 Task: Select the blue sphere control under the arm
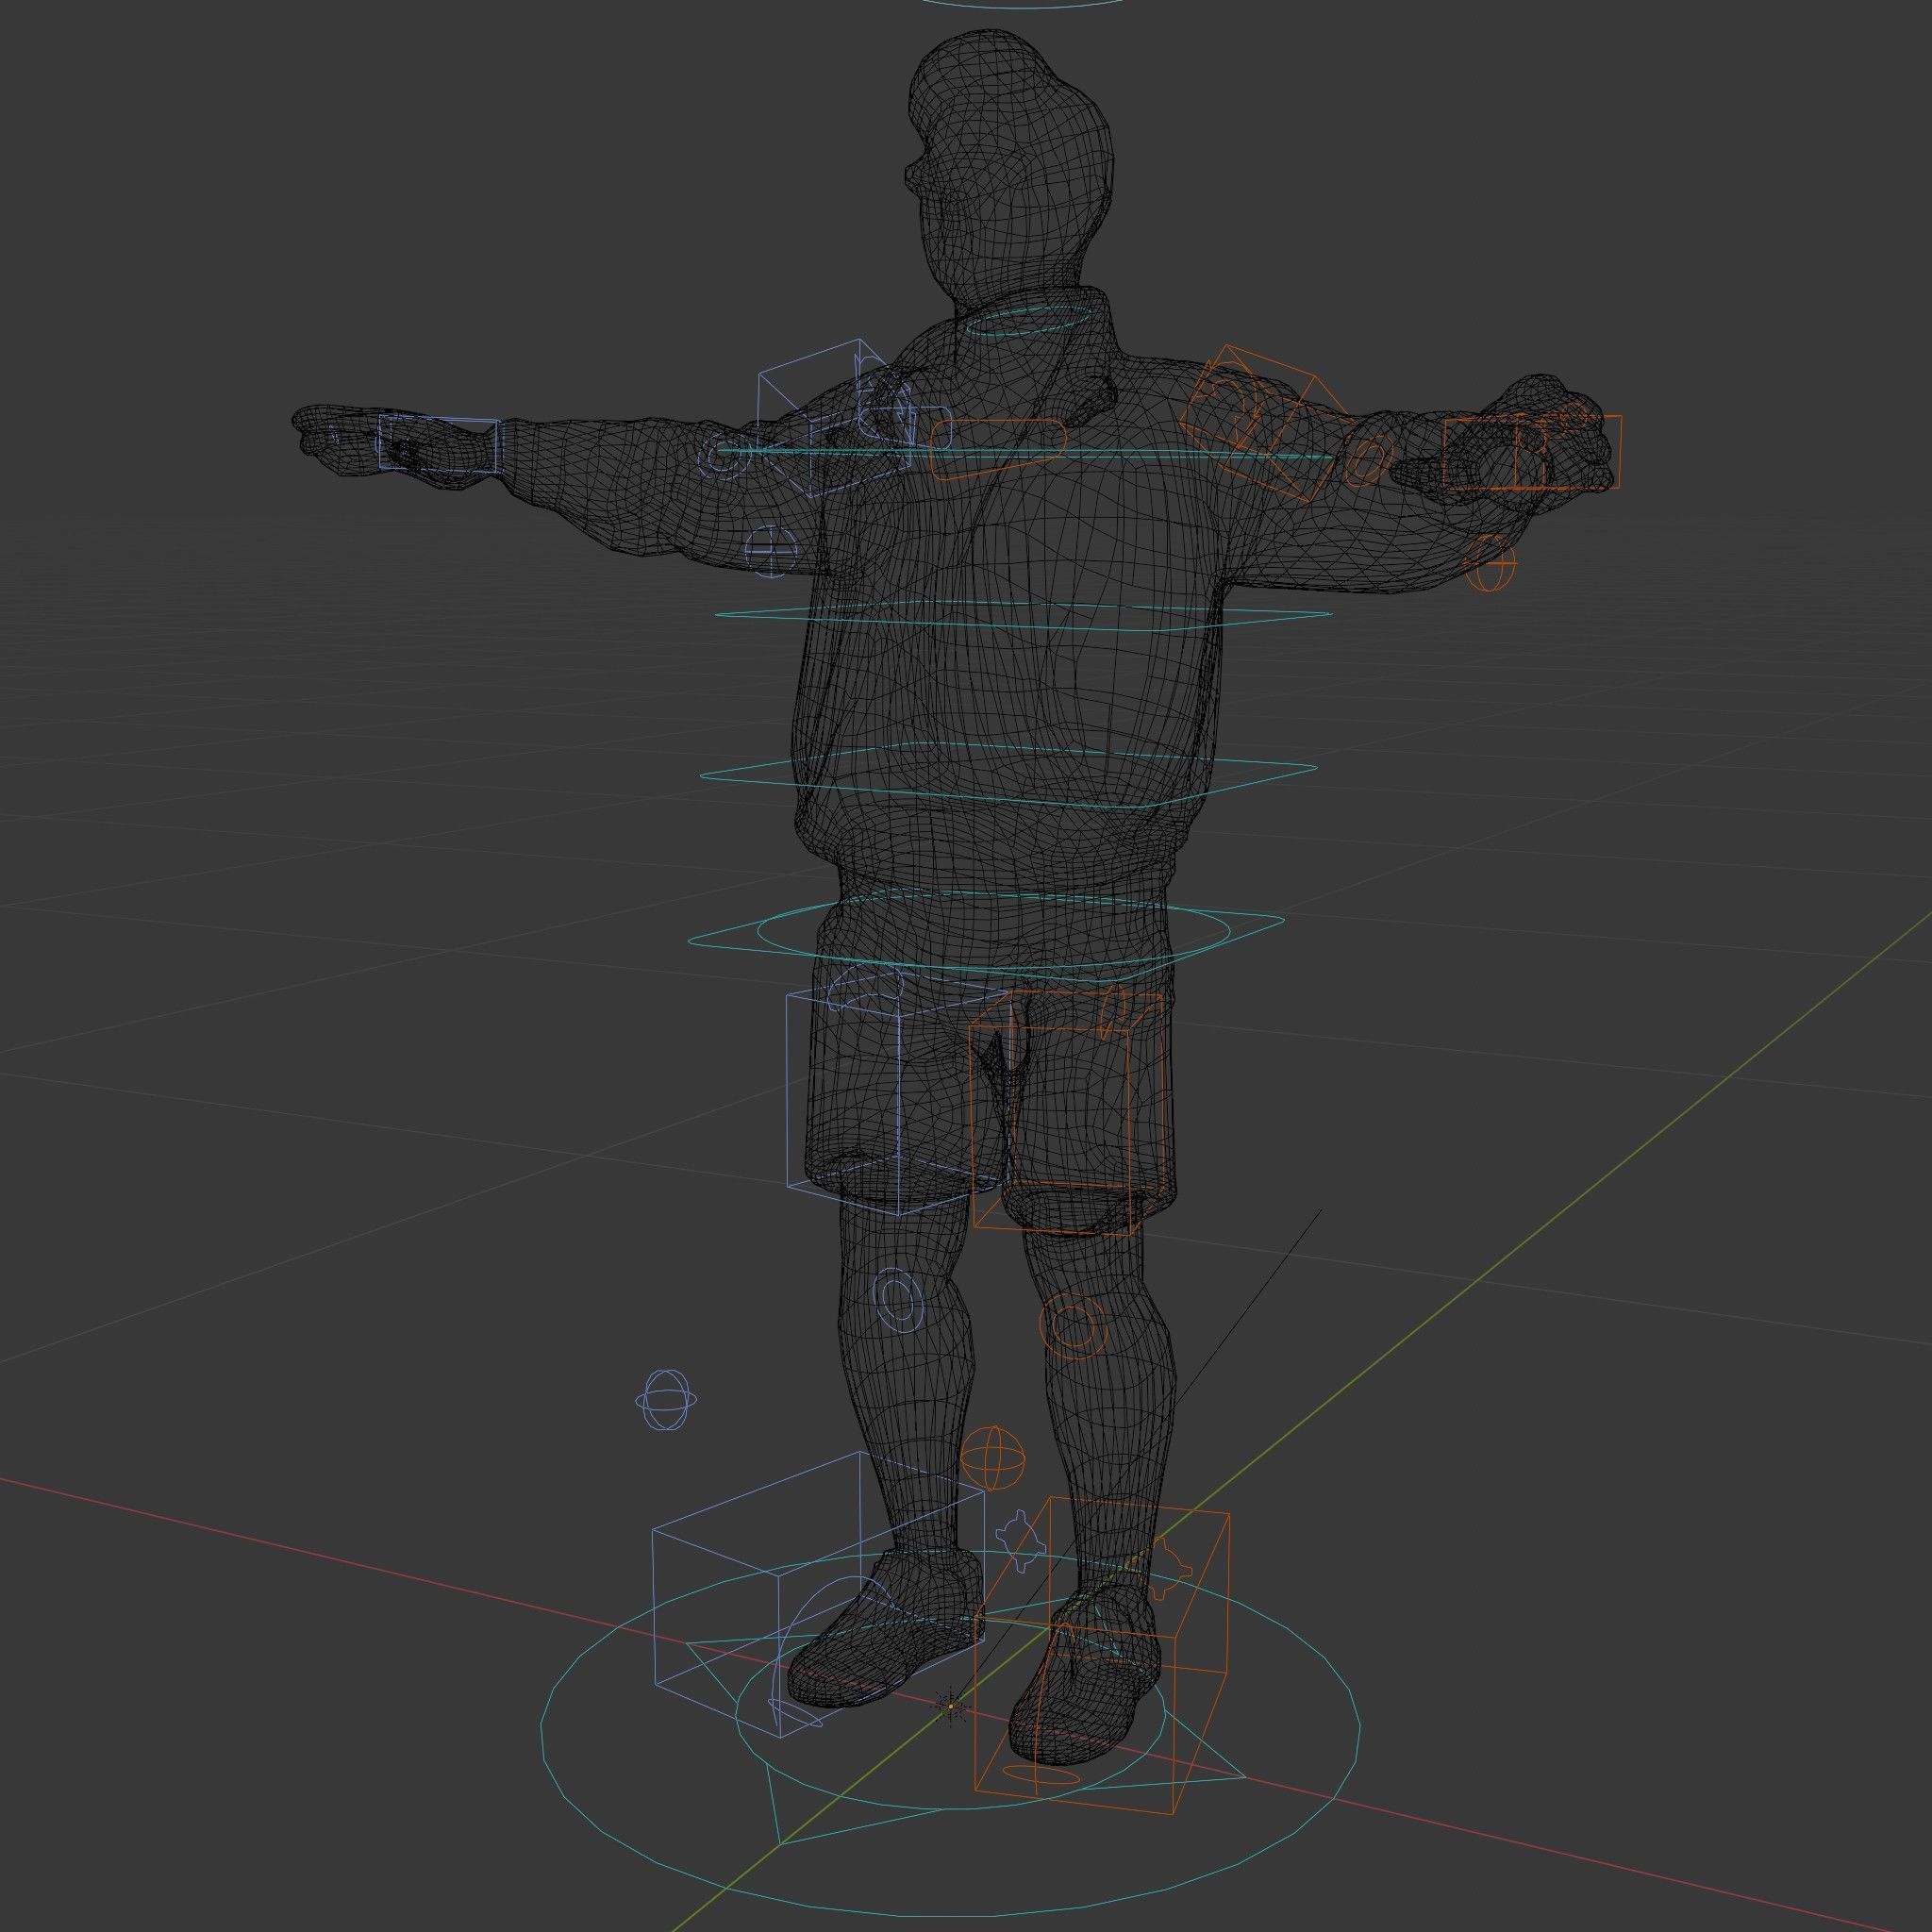[772, 550]
